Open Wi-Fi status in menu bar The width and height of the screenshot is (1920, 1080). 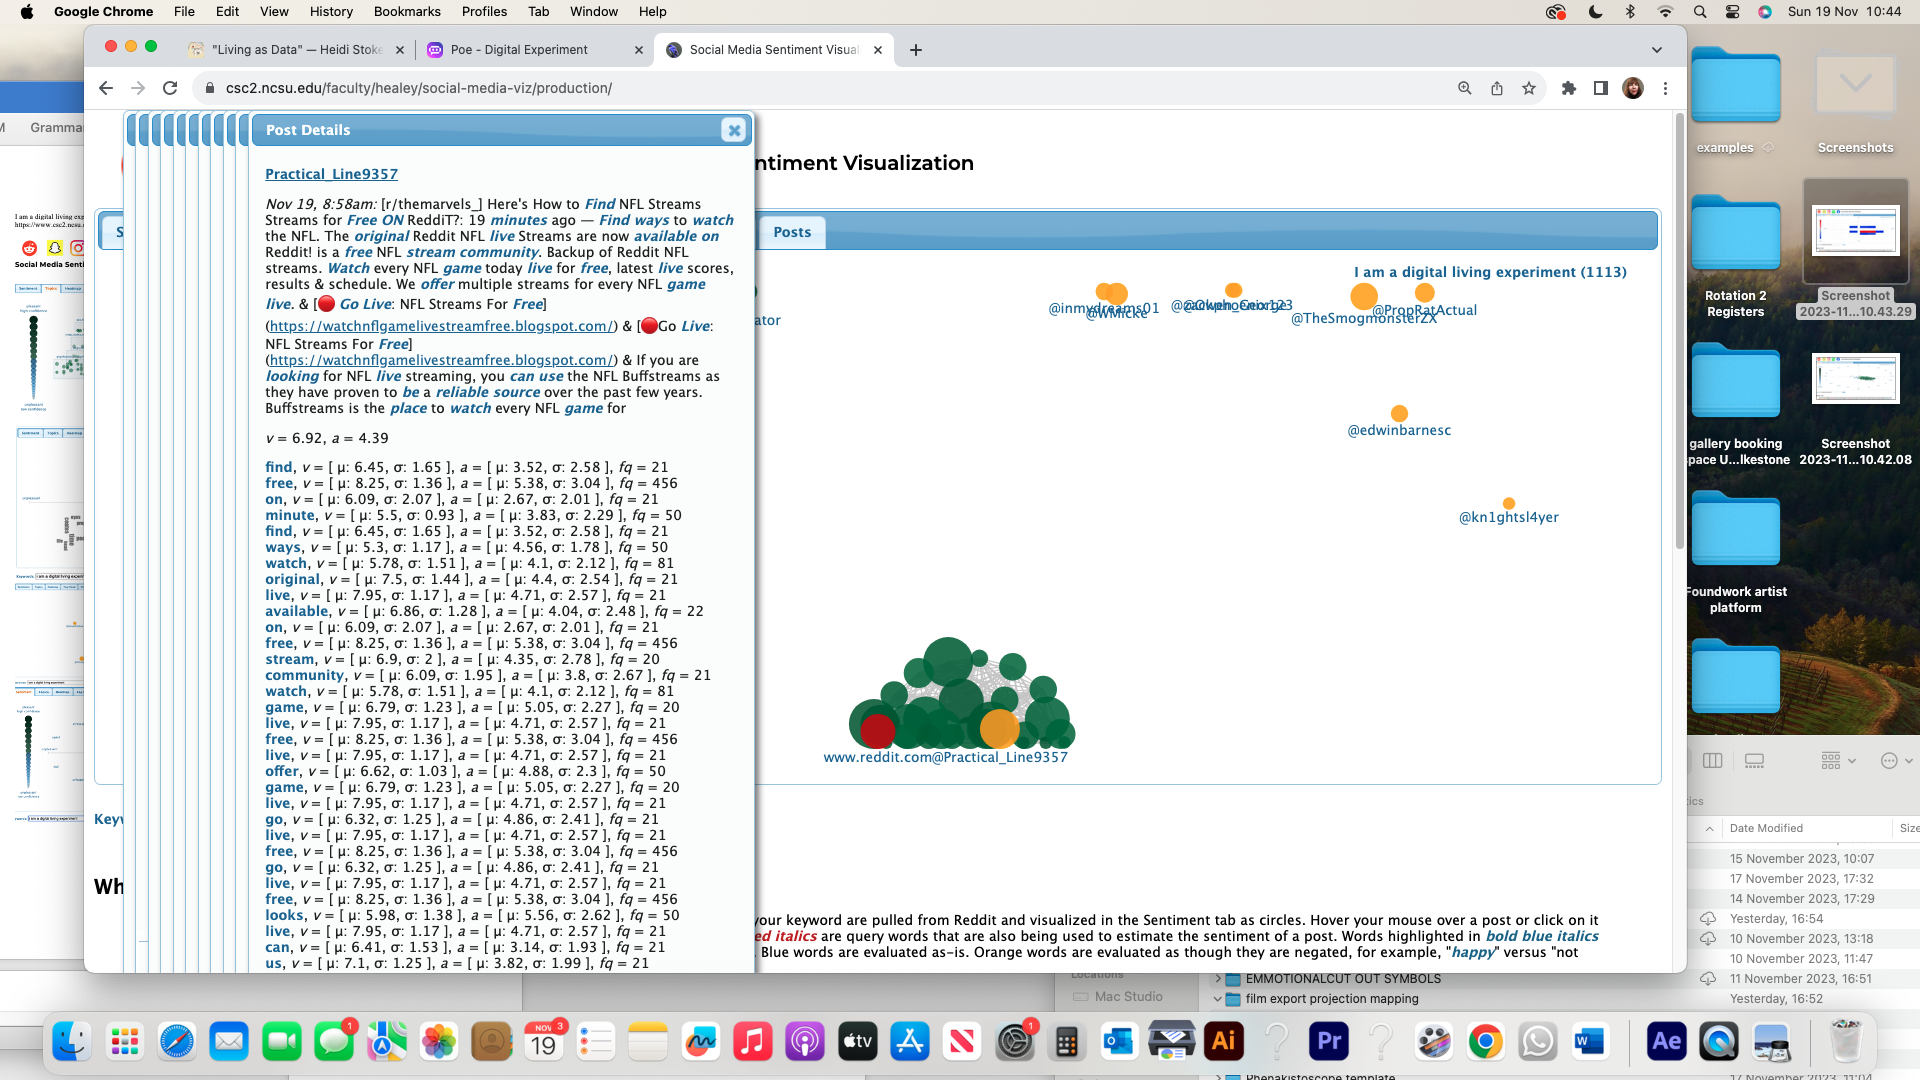[1665, 12]
